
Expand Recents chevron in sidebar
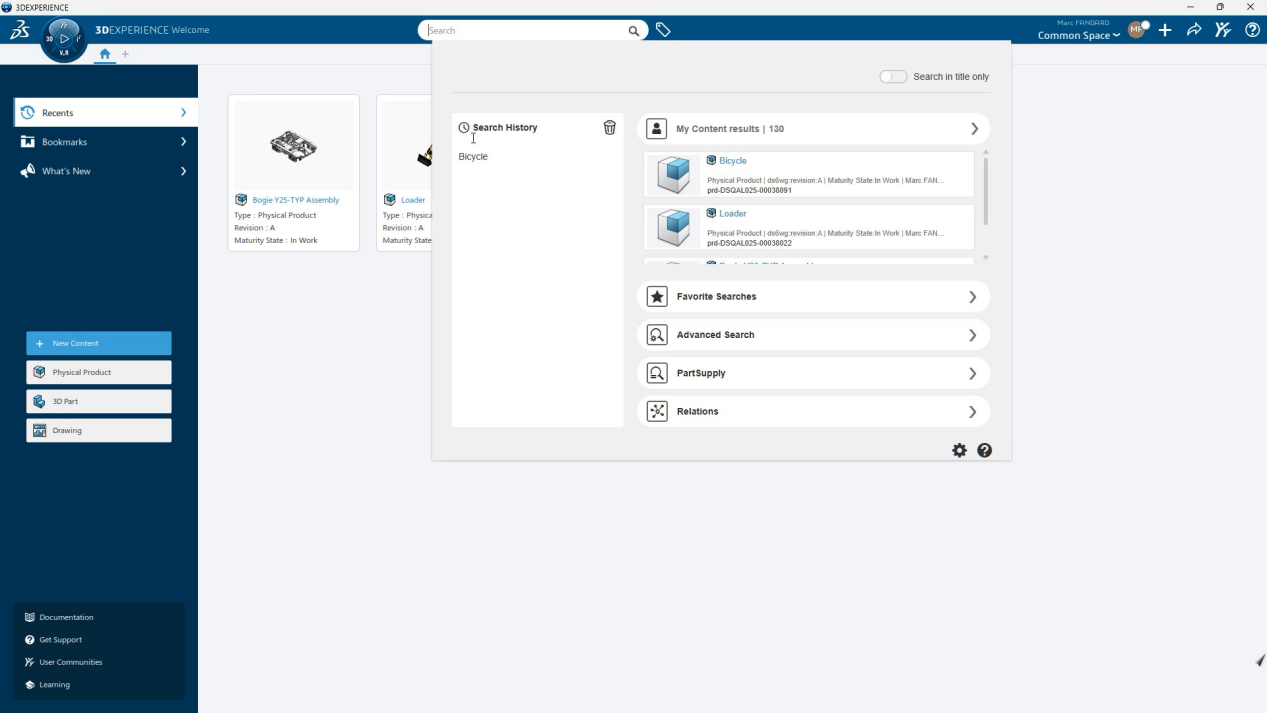tap(183, 113)
